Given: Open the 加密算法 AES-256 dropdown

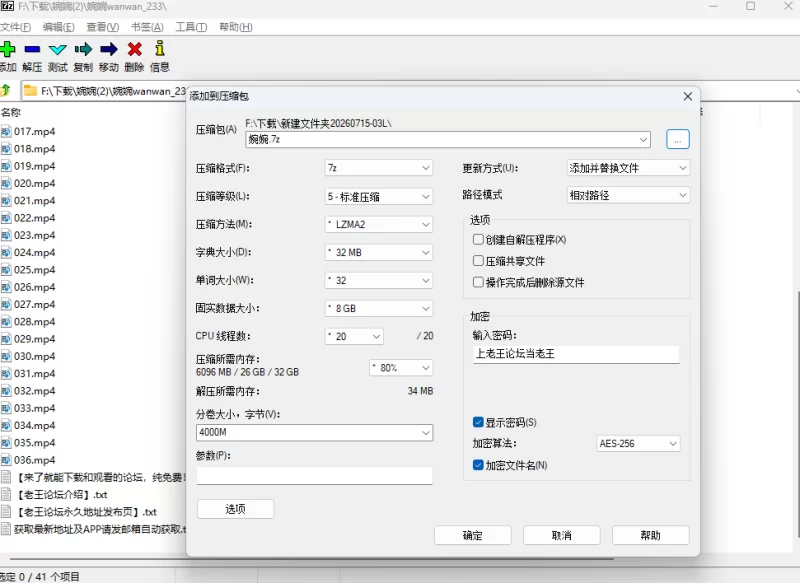Looking at the screenshot, I should [x=638, y=443].
